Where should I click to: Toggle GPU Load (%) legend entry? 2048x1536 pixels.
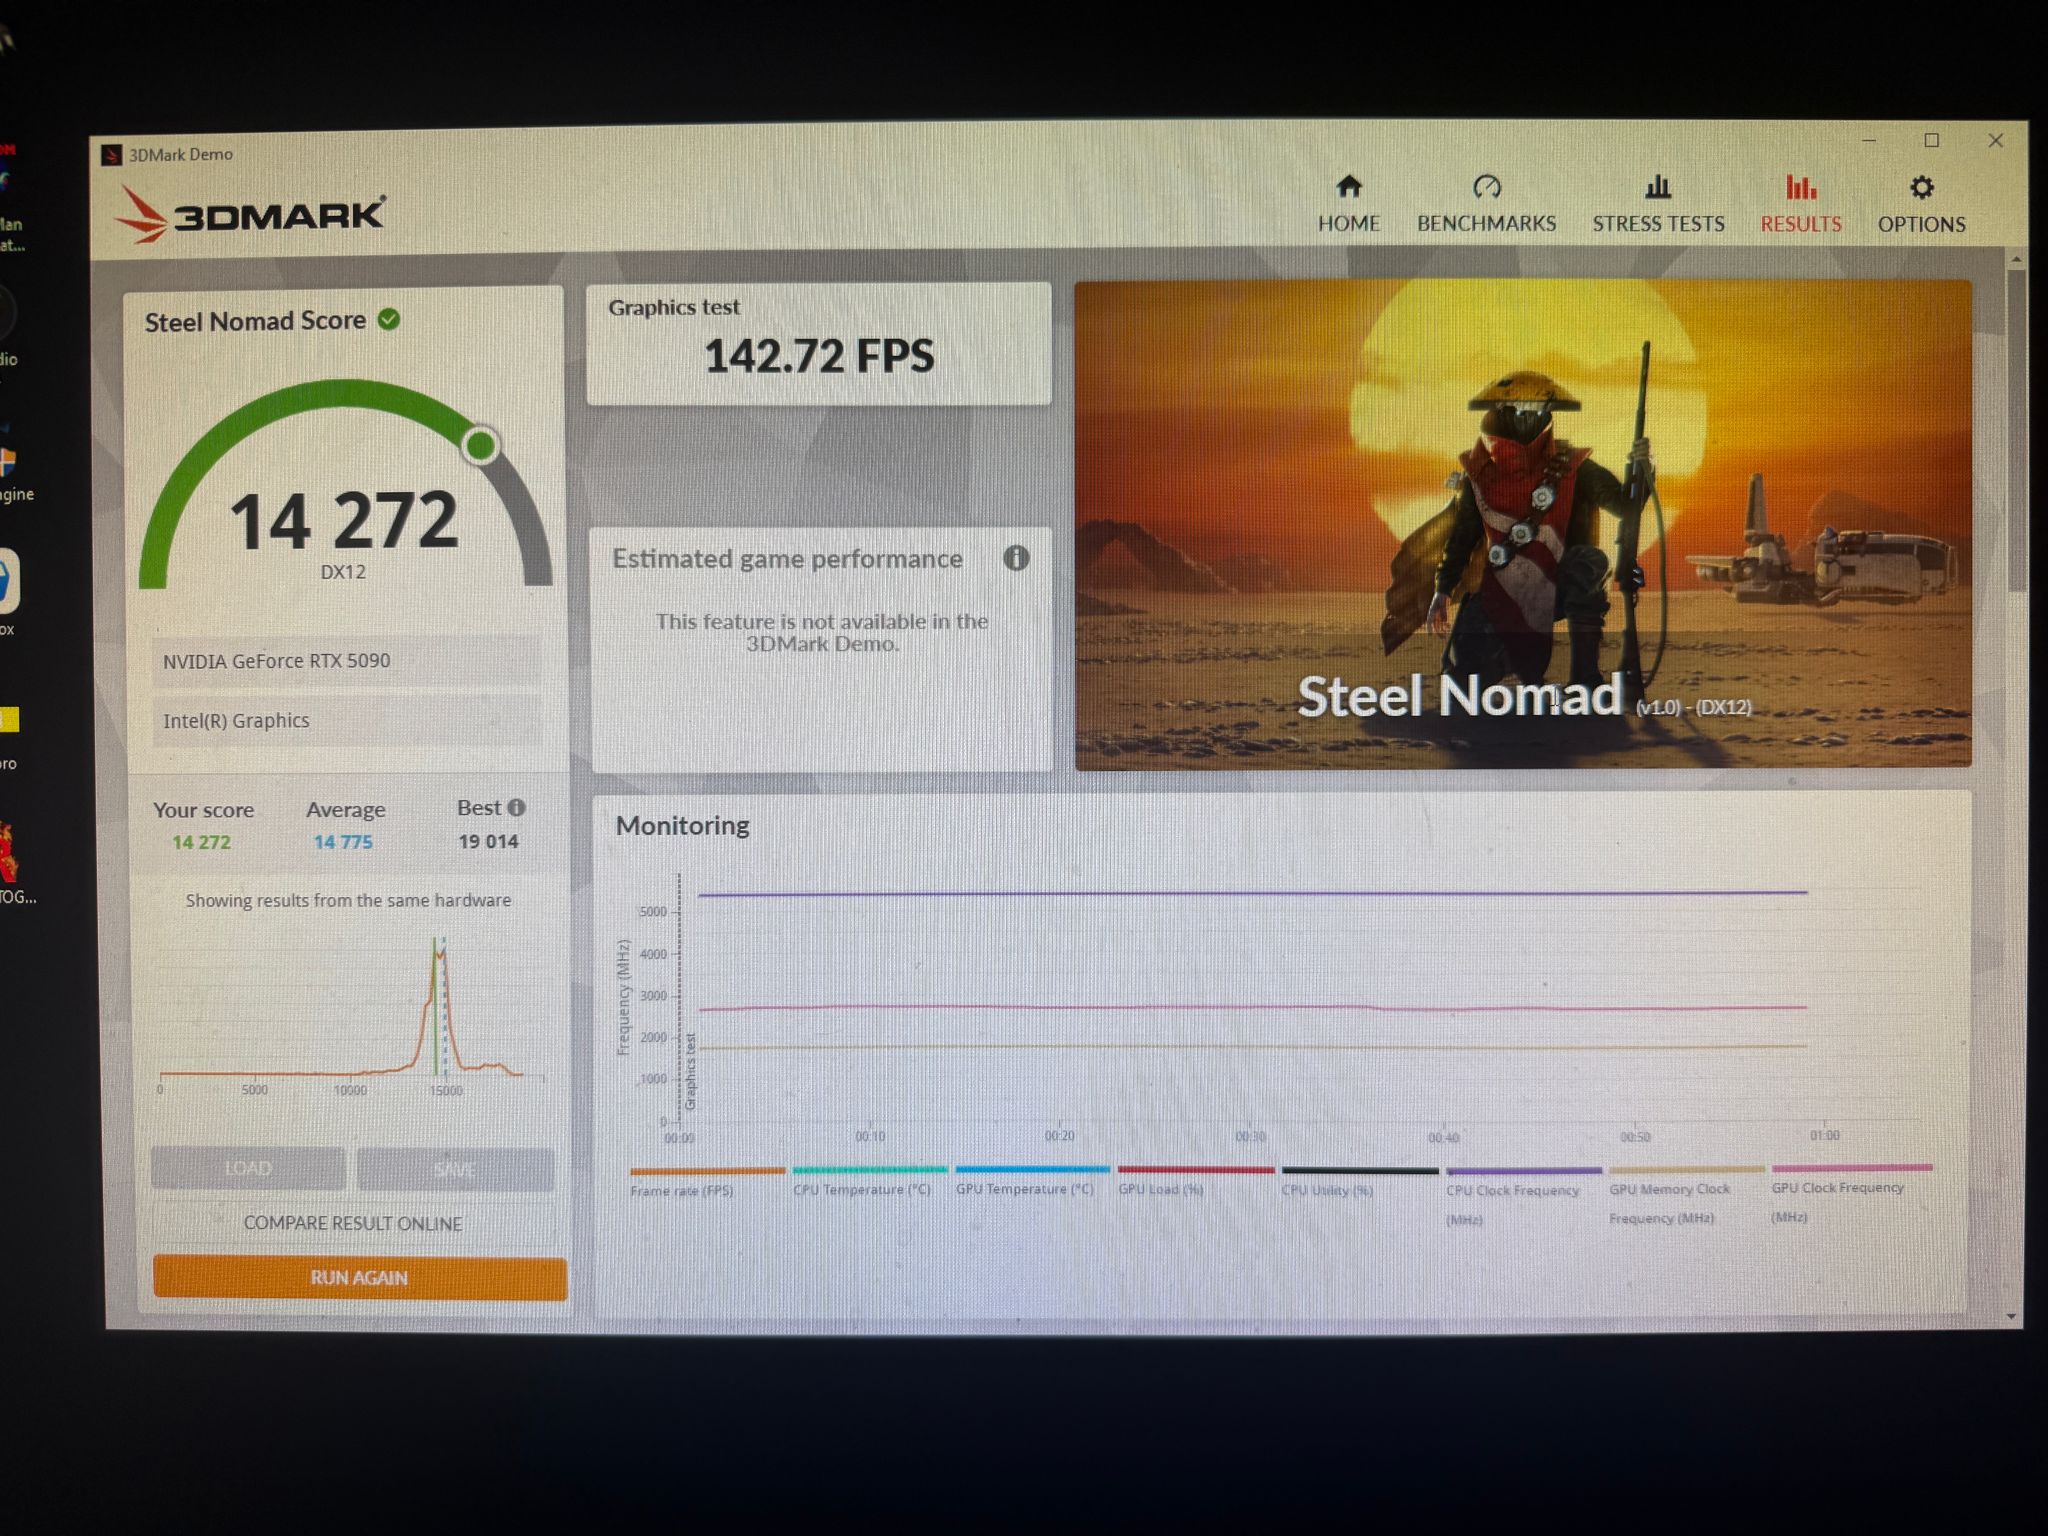(x=1195, y=1180)
